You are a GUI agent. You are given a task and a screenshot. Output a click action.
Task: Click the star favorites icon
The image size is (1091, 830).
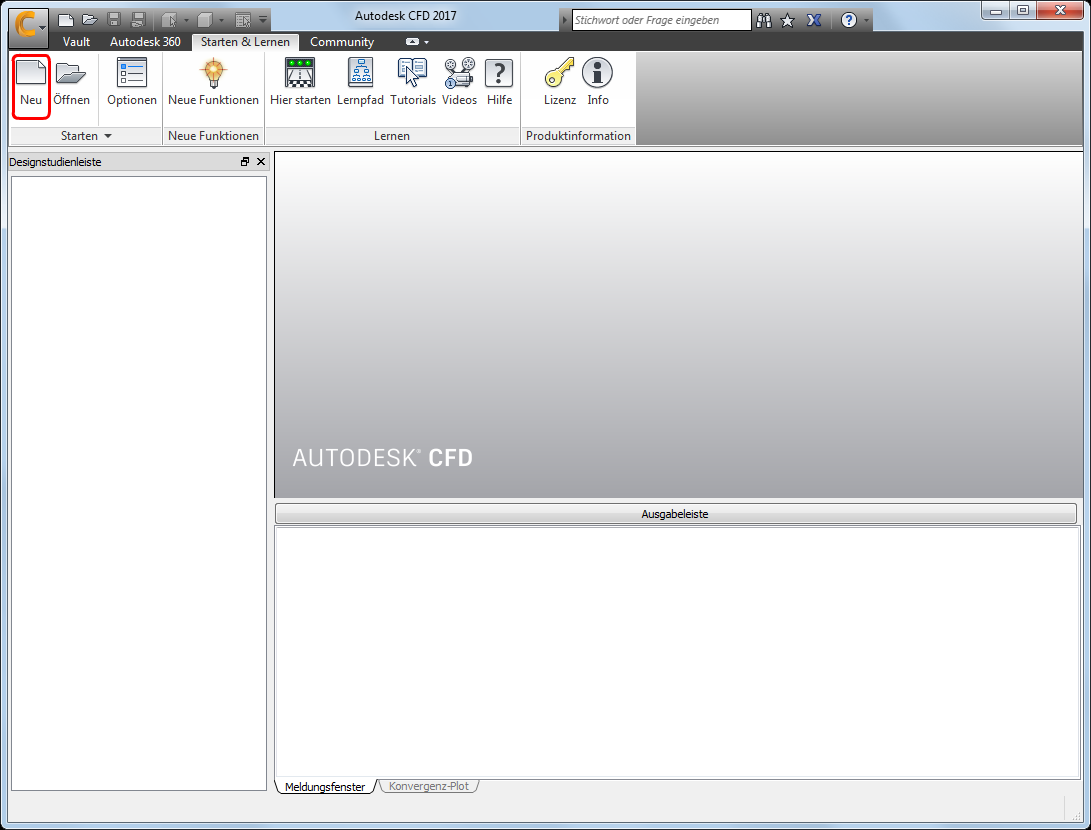[788, 20]
